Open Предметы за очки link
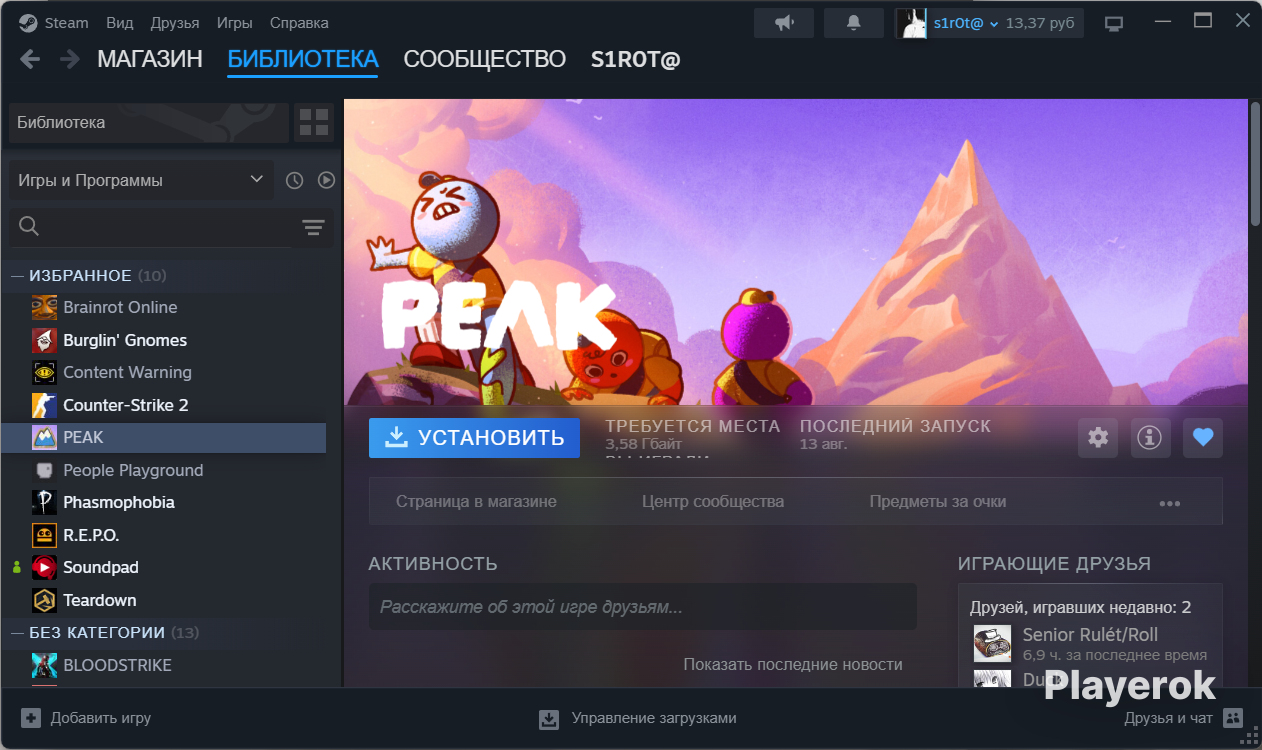The image size is (1262, 750). click(x=938, y=502)
